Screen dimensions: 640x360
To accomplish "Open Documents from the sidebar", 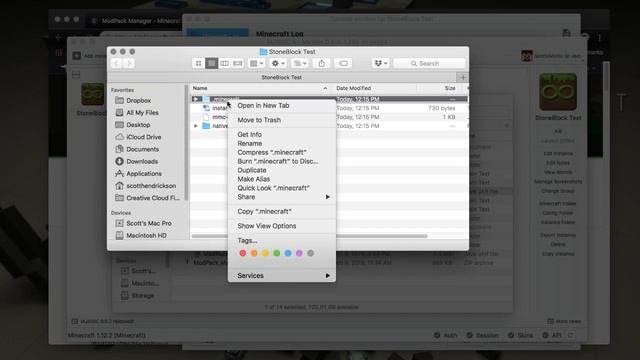I will pos(142,149).
